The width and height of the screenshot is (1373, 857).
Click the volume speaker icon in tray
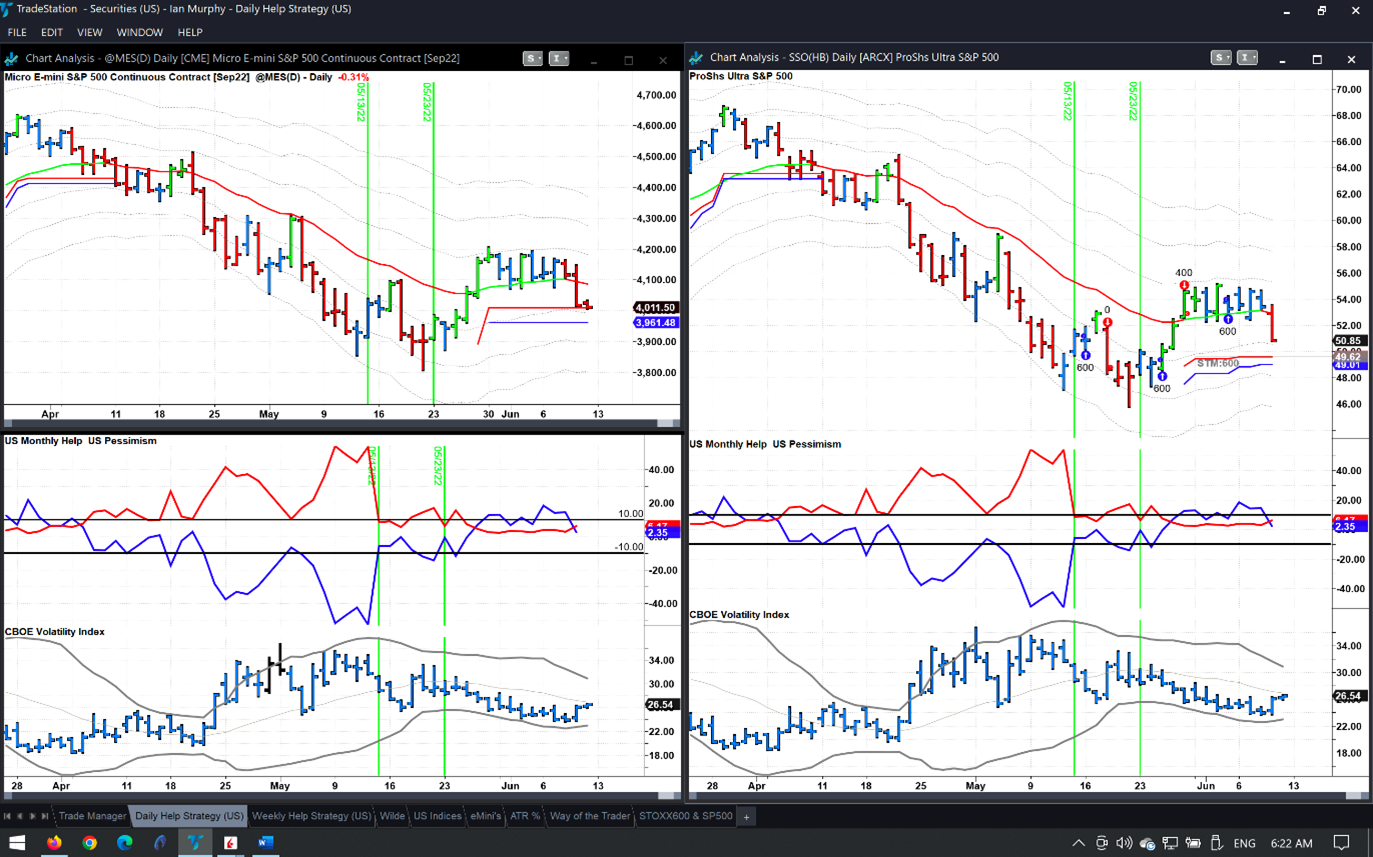pyautogui.click(x=1123, y=843)
